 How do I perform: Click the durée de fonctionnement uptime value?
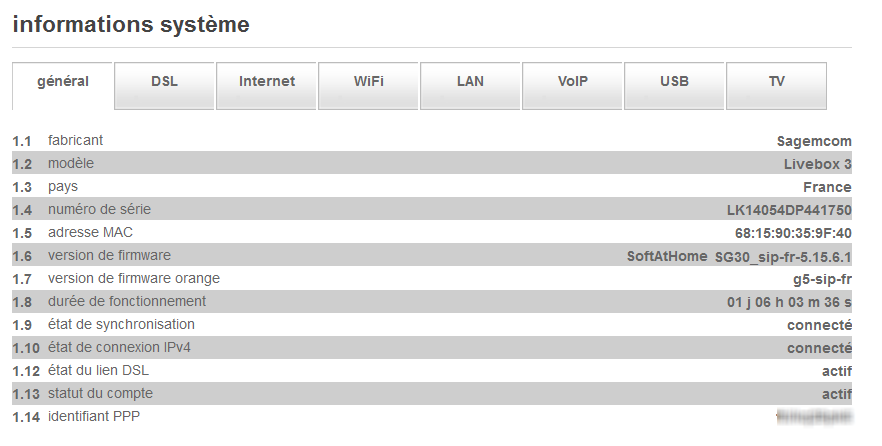[x=789, y=302]
